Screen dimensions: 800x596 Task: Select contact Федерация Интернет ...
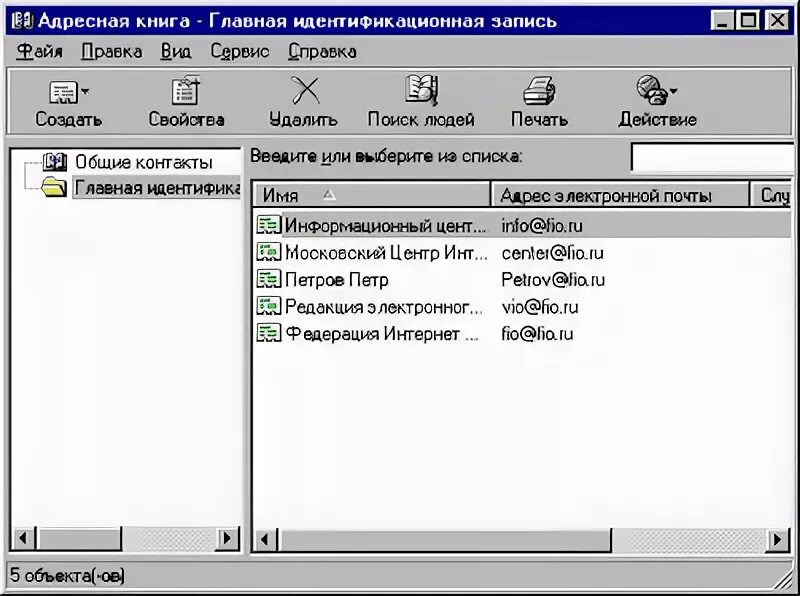click(x=382, y=334)
